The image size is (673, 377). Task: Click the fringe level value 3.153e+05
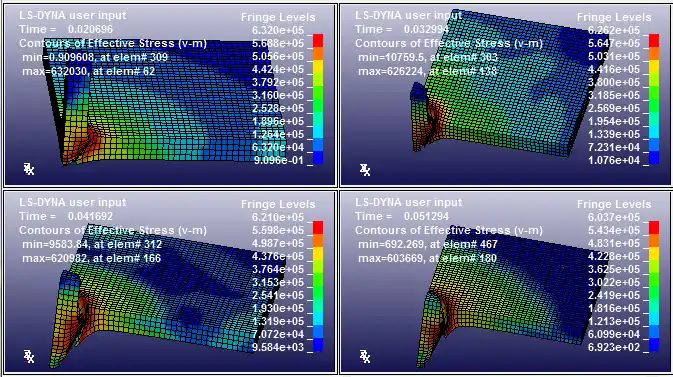278,282
